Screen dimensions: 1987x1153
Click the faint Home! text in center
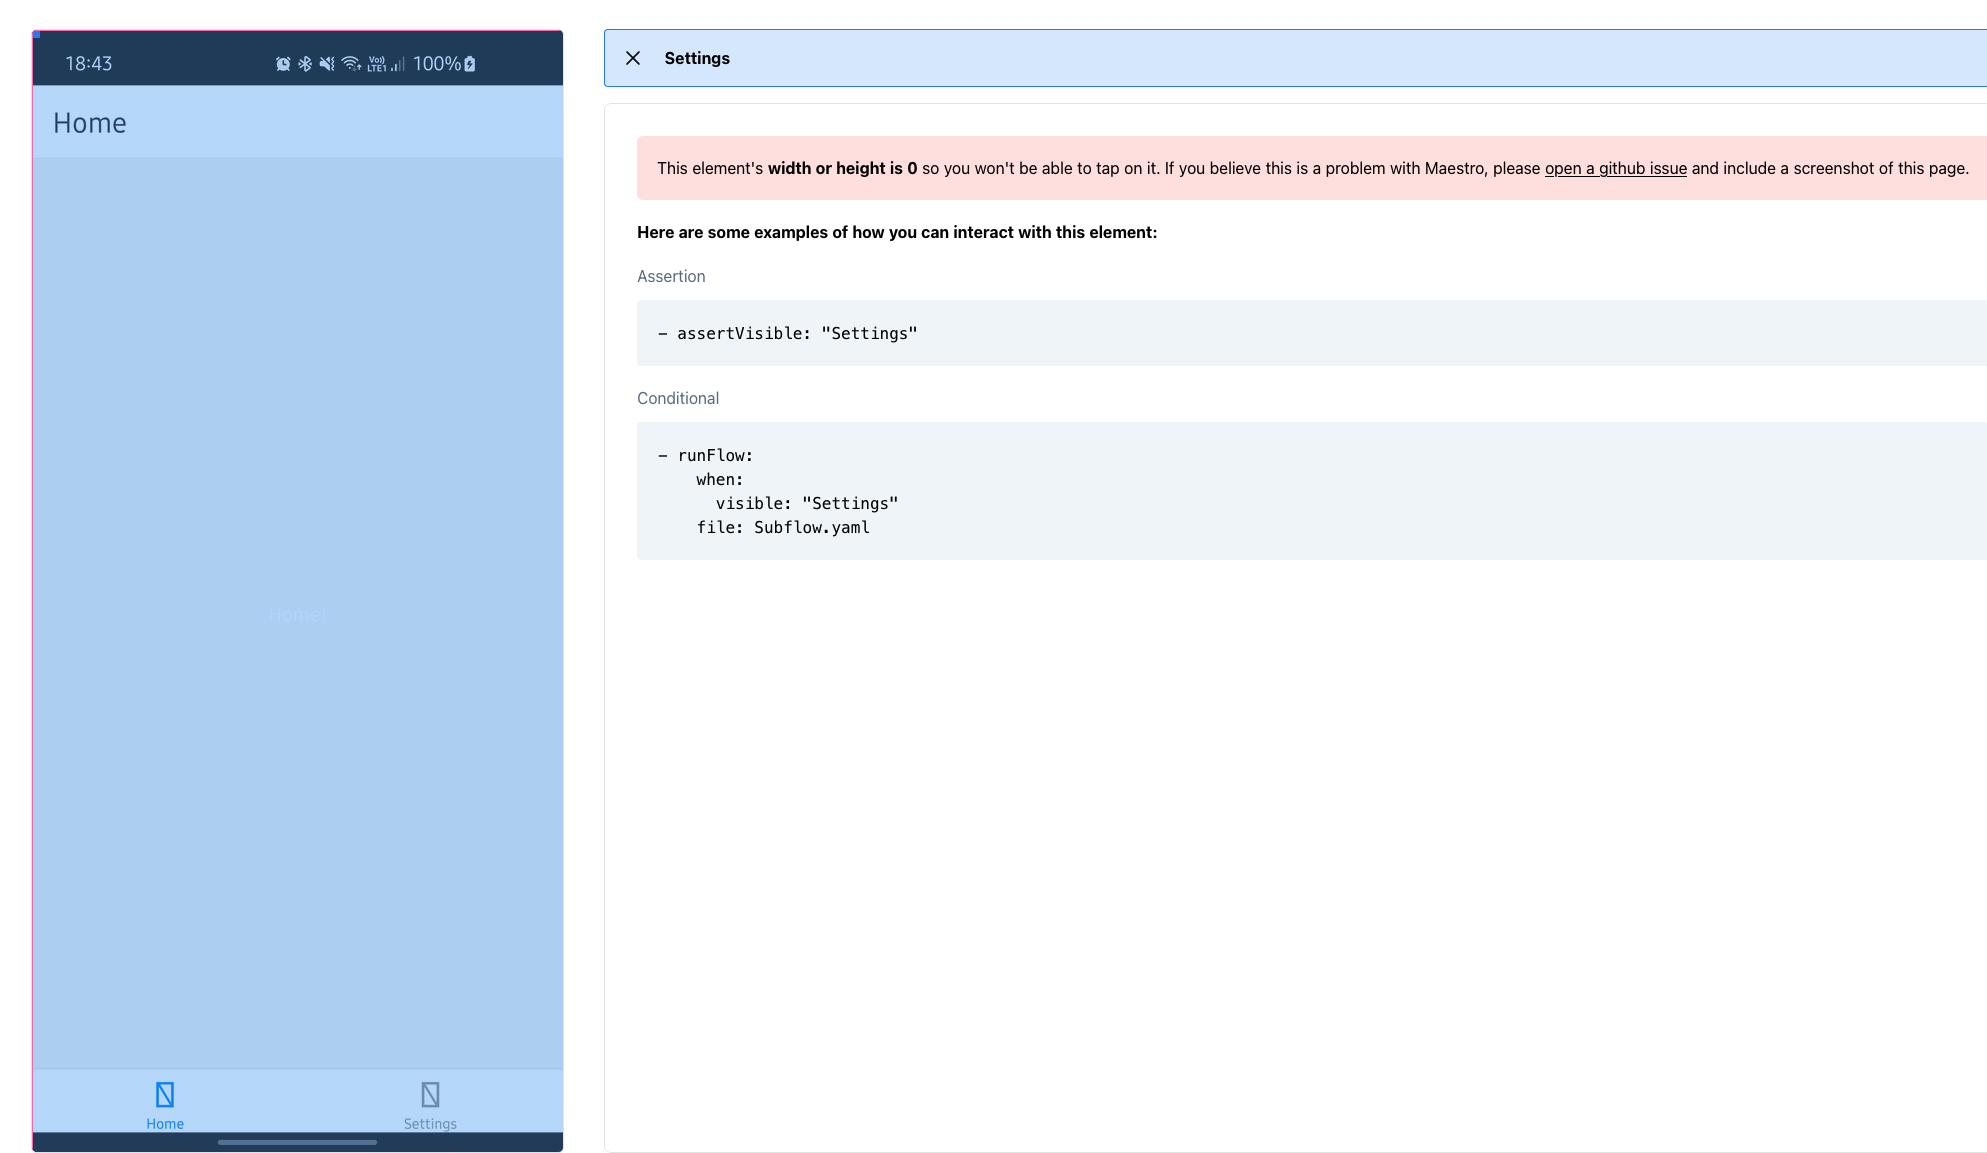point(297,615)
